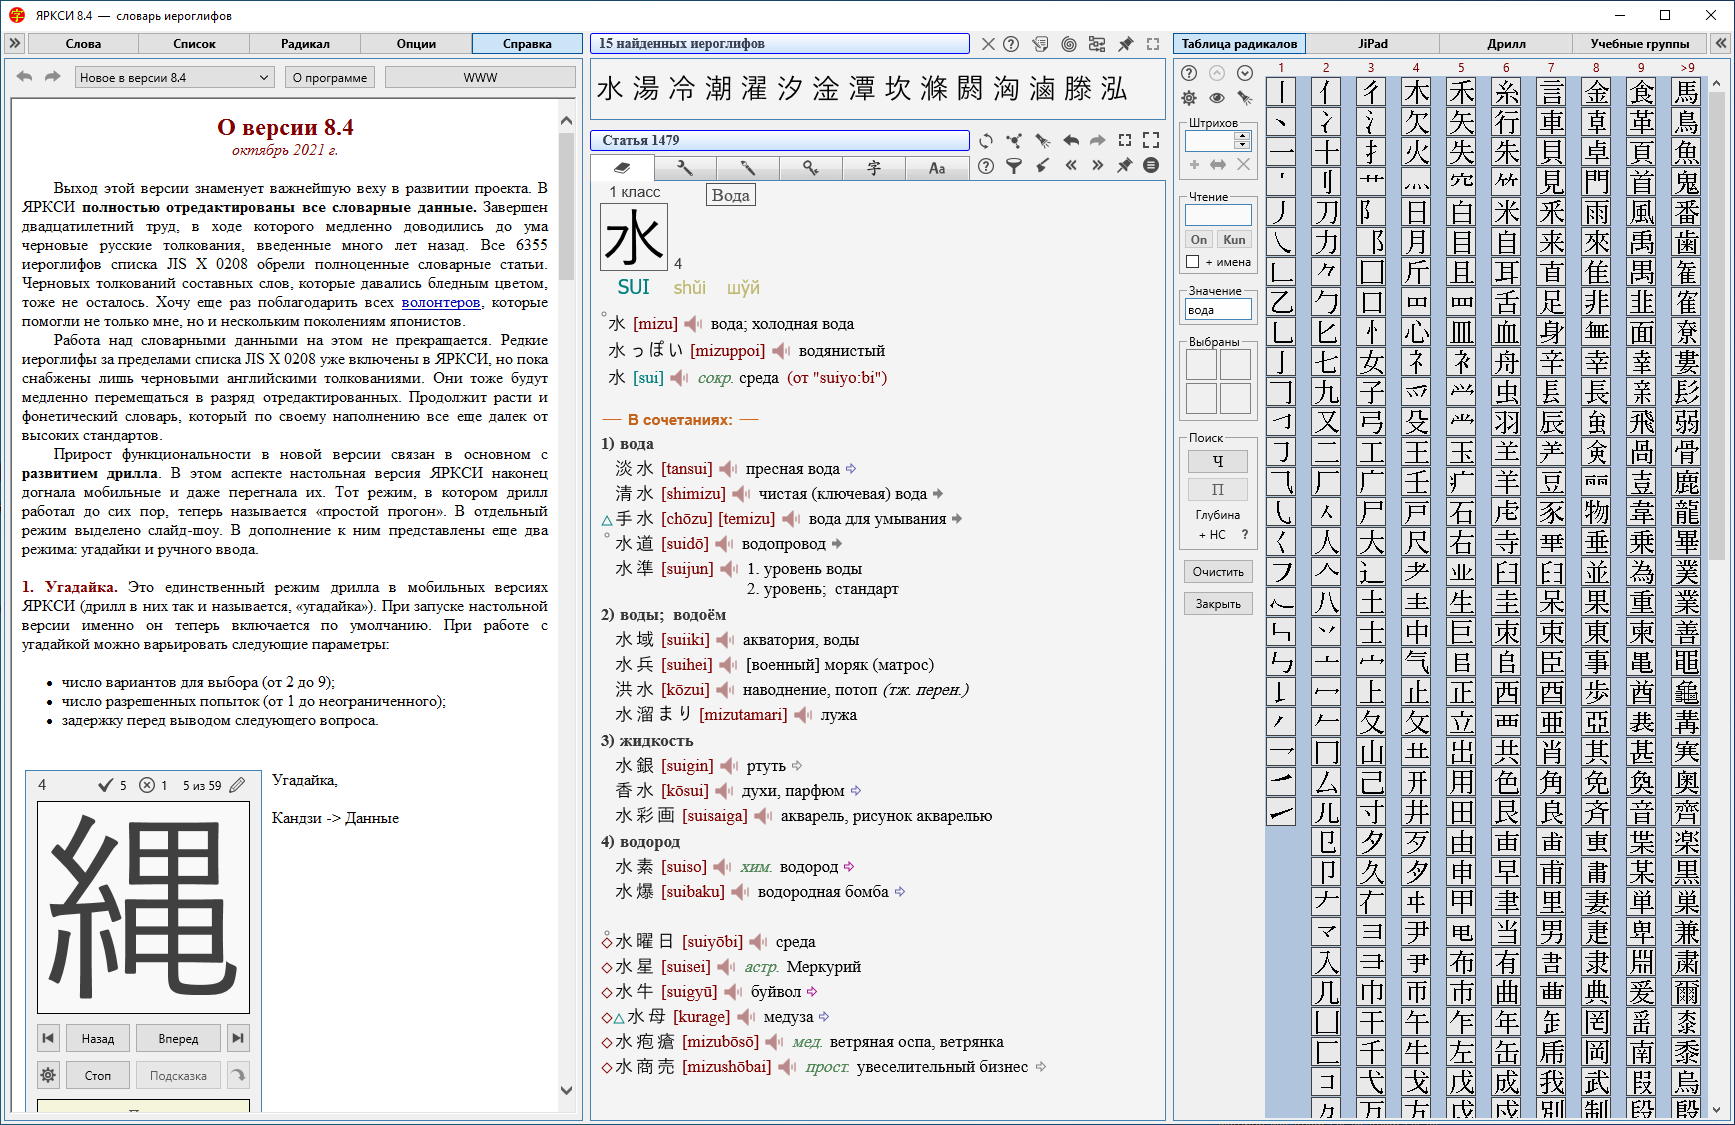Click the spiral icon in the found-kanji toolbar
The height and width of the screenshot is (1125, 1735).
[1069, 44]
